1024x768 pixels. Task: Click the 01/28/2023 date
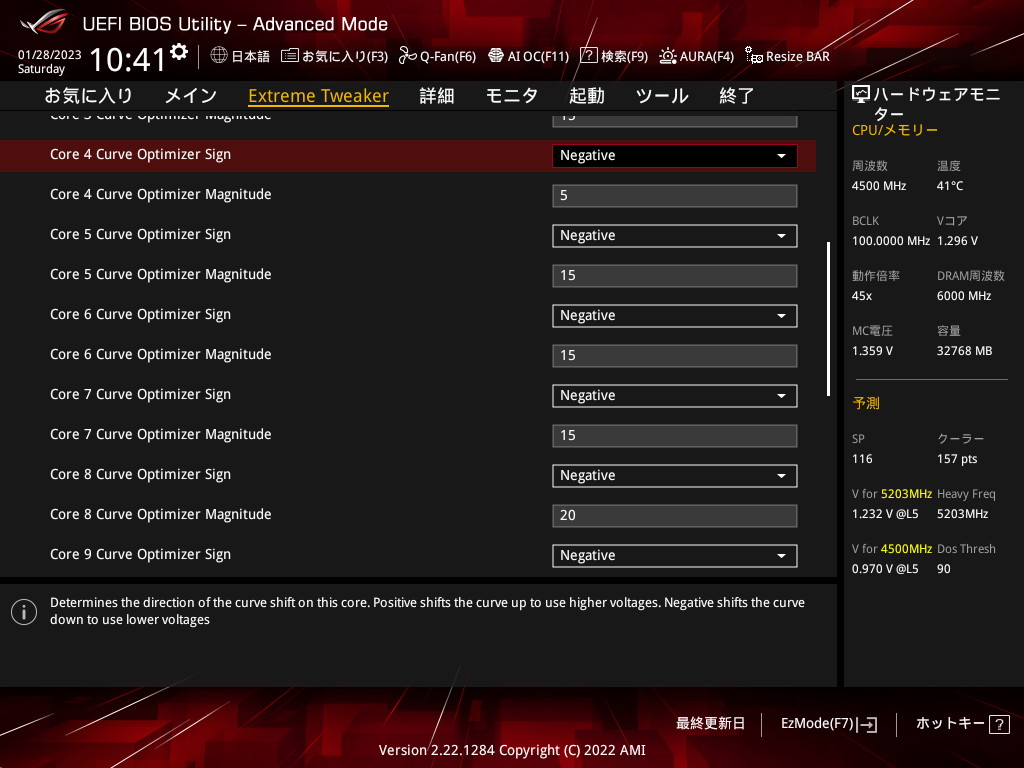[50, 55]
